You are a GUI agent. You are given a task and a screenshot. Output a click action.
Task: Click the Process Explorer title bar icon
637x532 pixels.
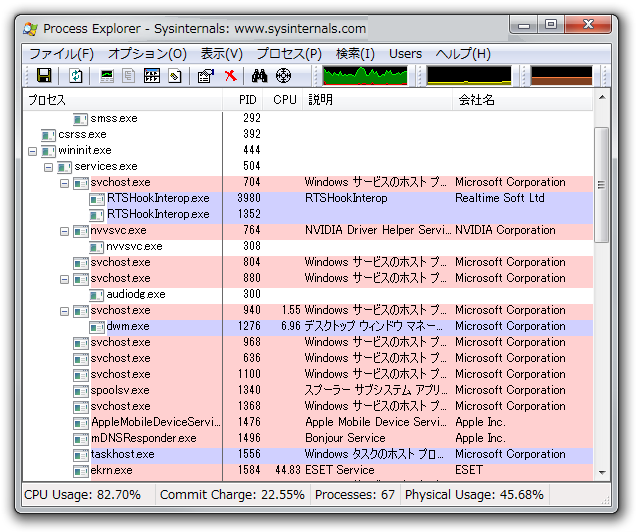tap(30, 29)
